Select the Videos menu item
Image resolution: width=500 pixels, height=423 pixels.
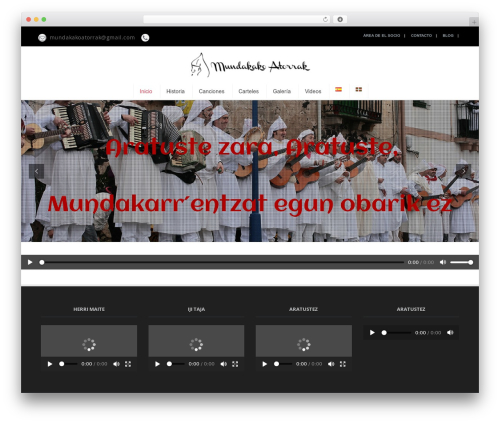pos(313,91)
